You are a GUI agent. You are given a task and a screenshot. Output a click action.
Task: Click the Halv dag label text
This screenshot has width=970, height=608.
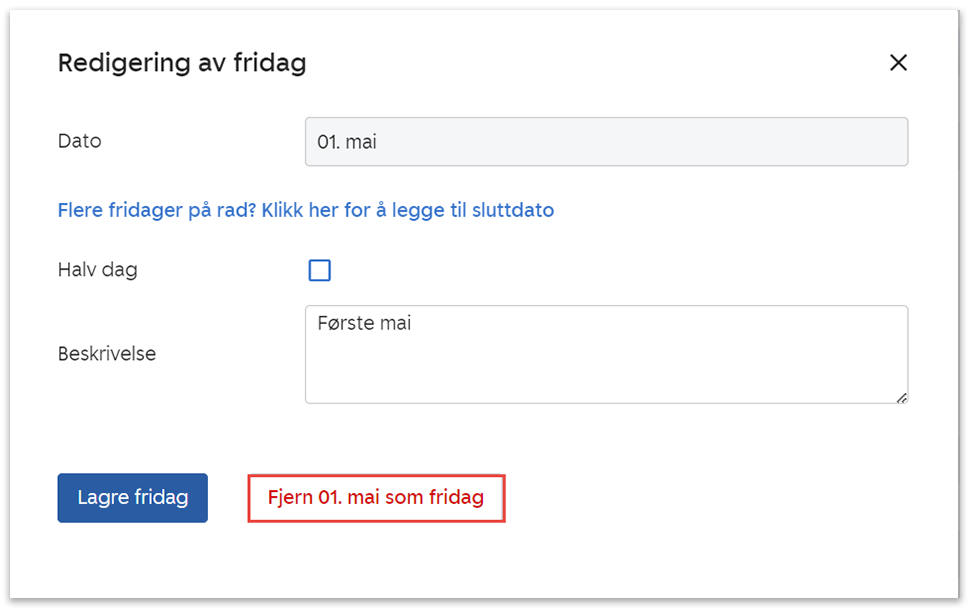click(x=97, y=270)
